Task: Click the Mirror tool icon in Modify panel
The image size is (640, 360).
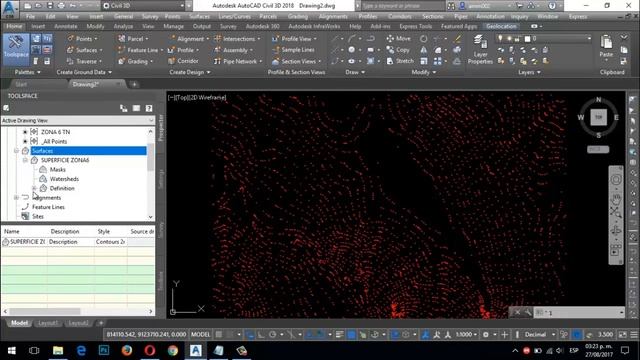Action: click(424, 50)
